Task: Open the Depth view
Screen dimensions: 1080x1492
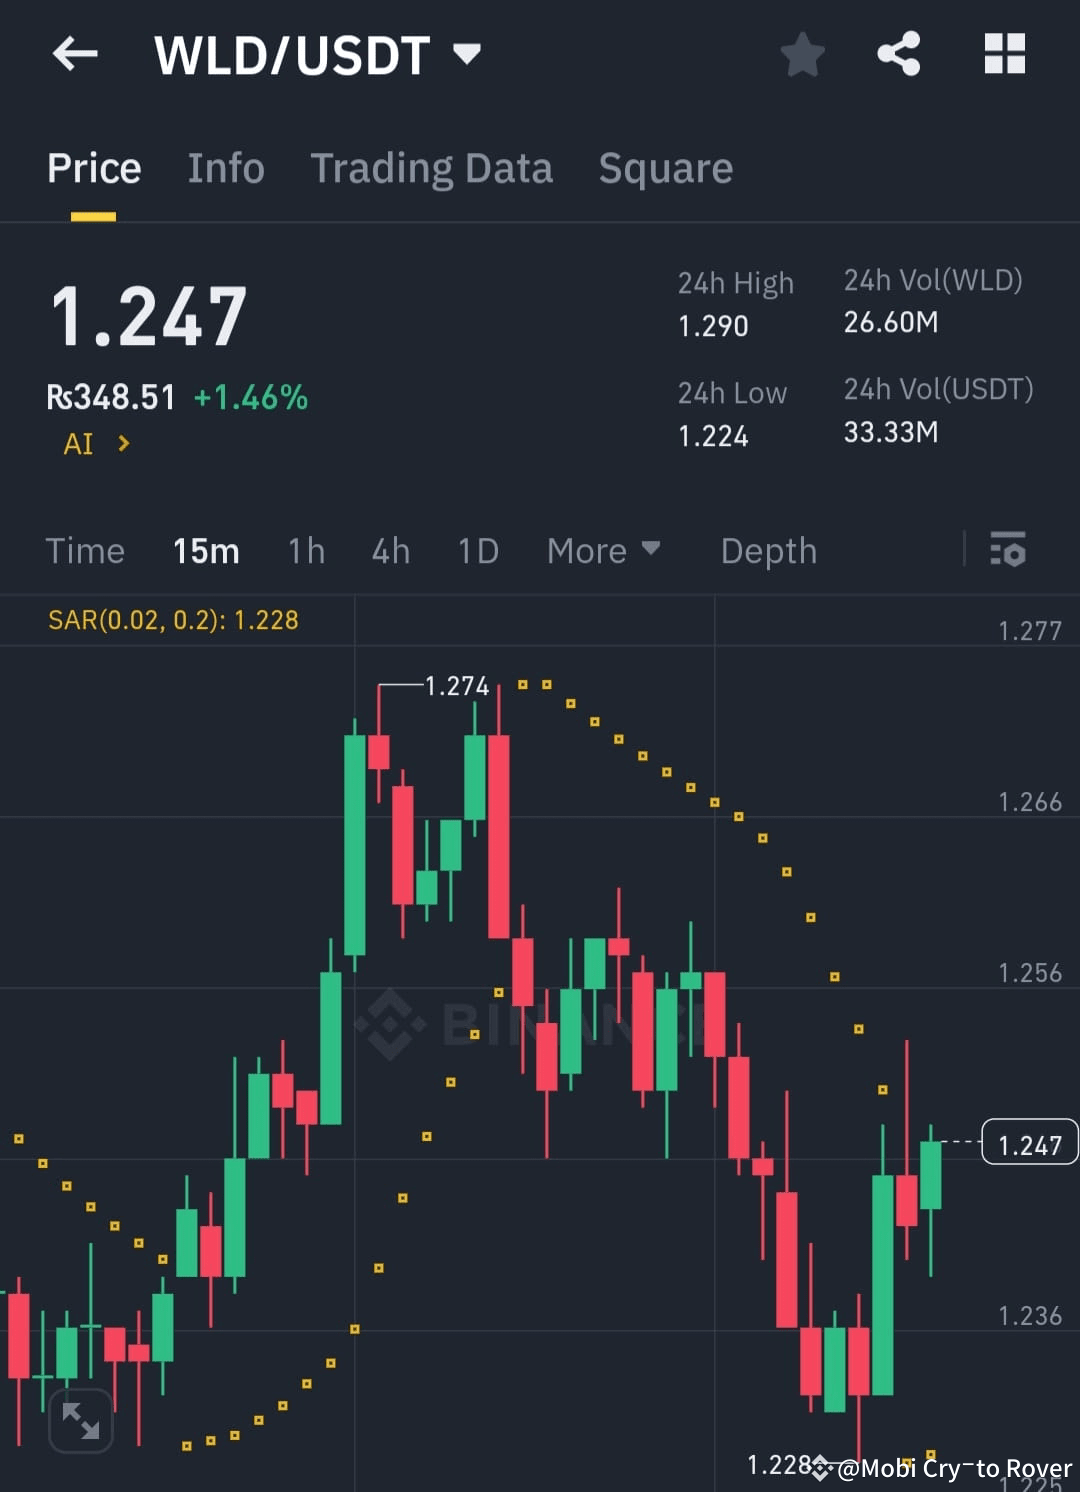Action: pyautogui.click(x=768, y=551)
